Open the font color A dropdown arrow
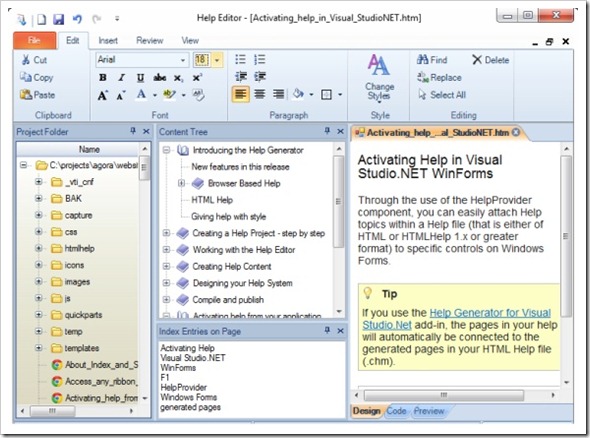The image size is (590, 438). (155, 95)
